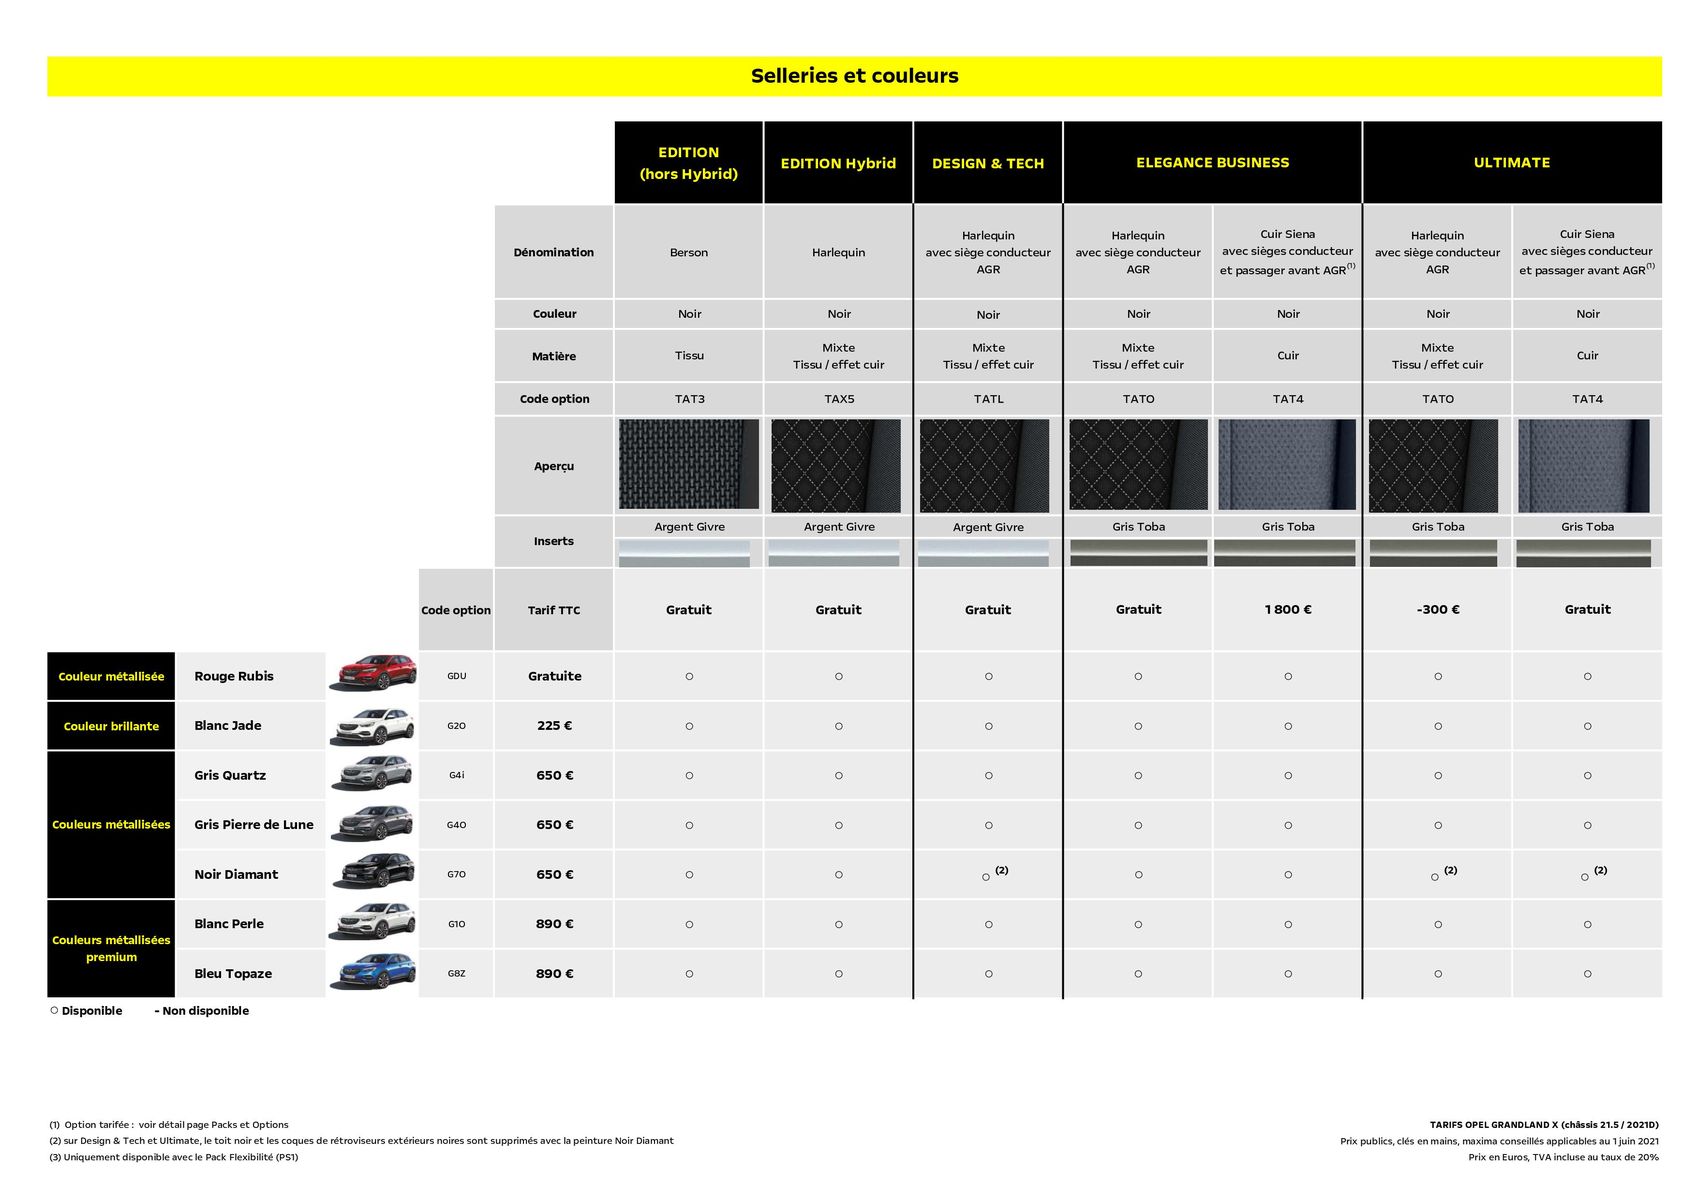
Task: Click the 225 € price for Blanc Jade
Action: point(555,725)
